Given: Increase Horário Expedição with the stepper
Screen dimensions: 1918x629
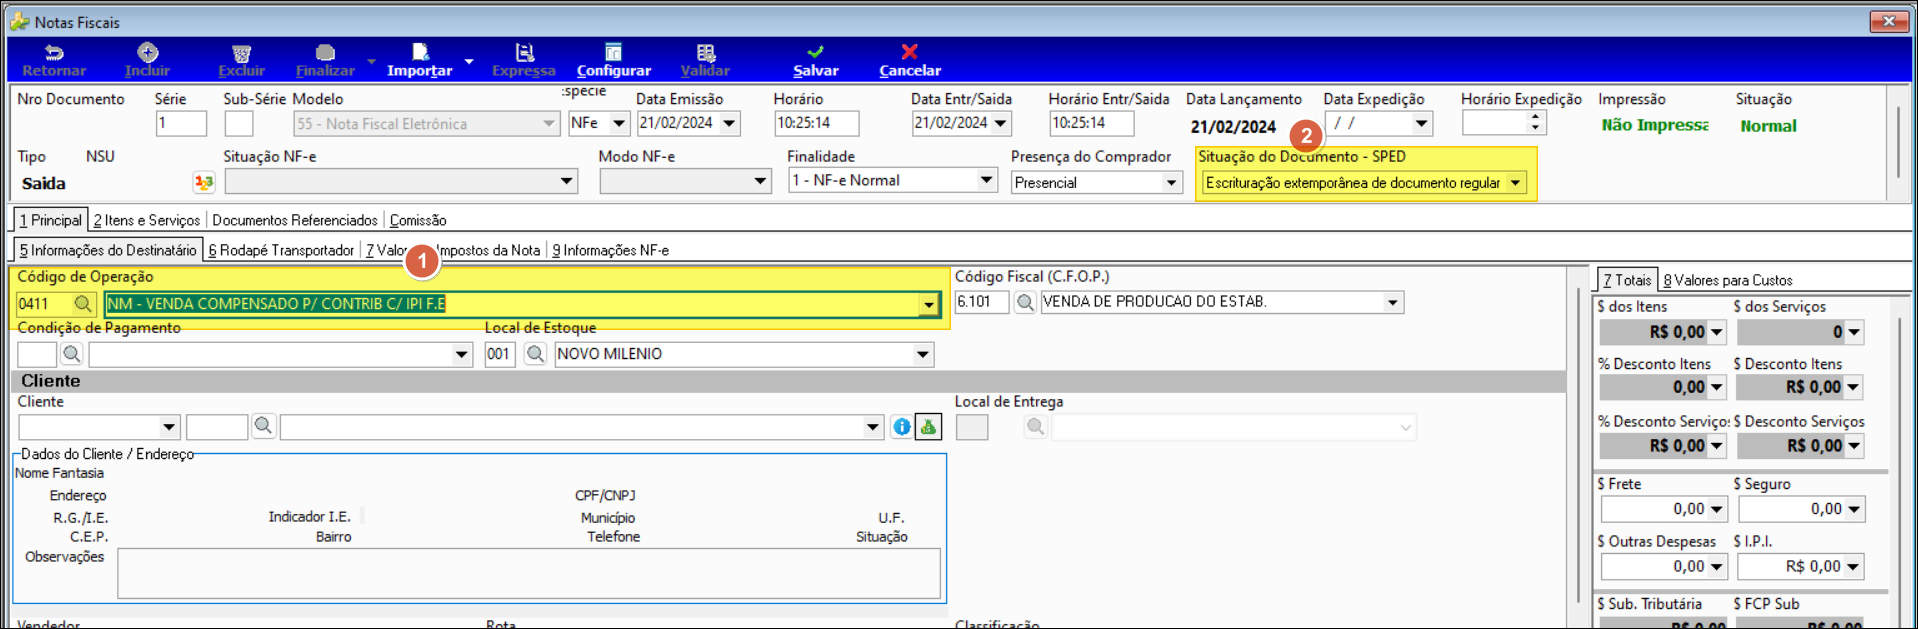Looking at the screenshot, I should click(1536, 117).
